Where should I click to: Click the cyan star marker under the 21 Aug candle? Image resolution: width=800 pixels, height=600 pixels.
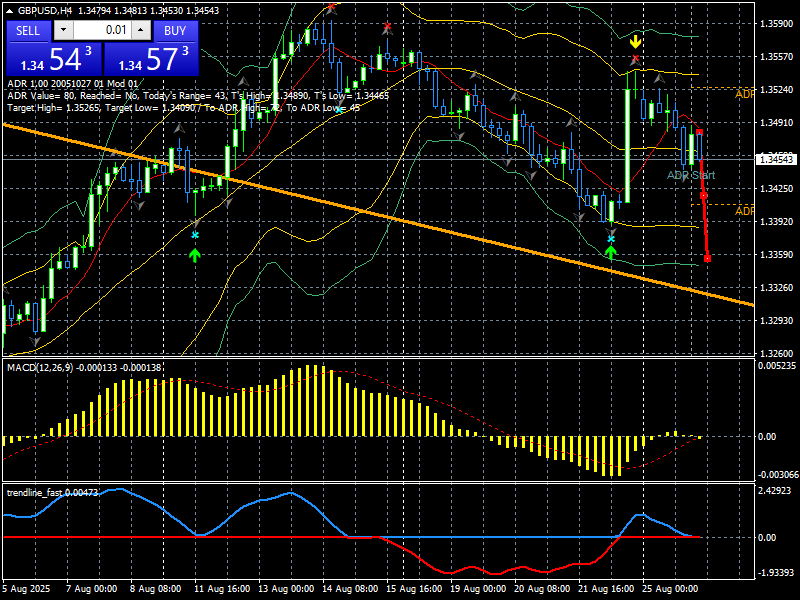pos(611,239)
